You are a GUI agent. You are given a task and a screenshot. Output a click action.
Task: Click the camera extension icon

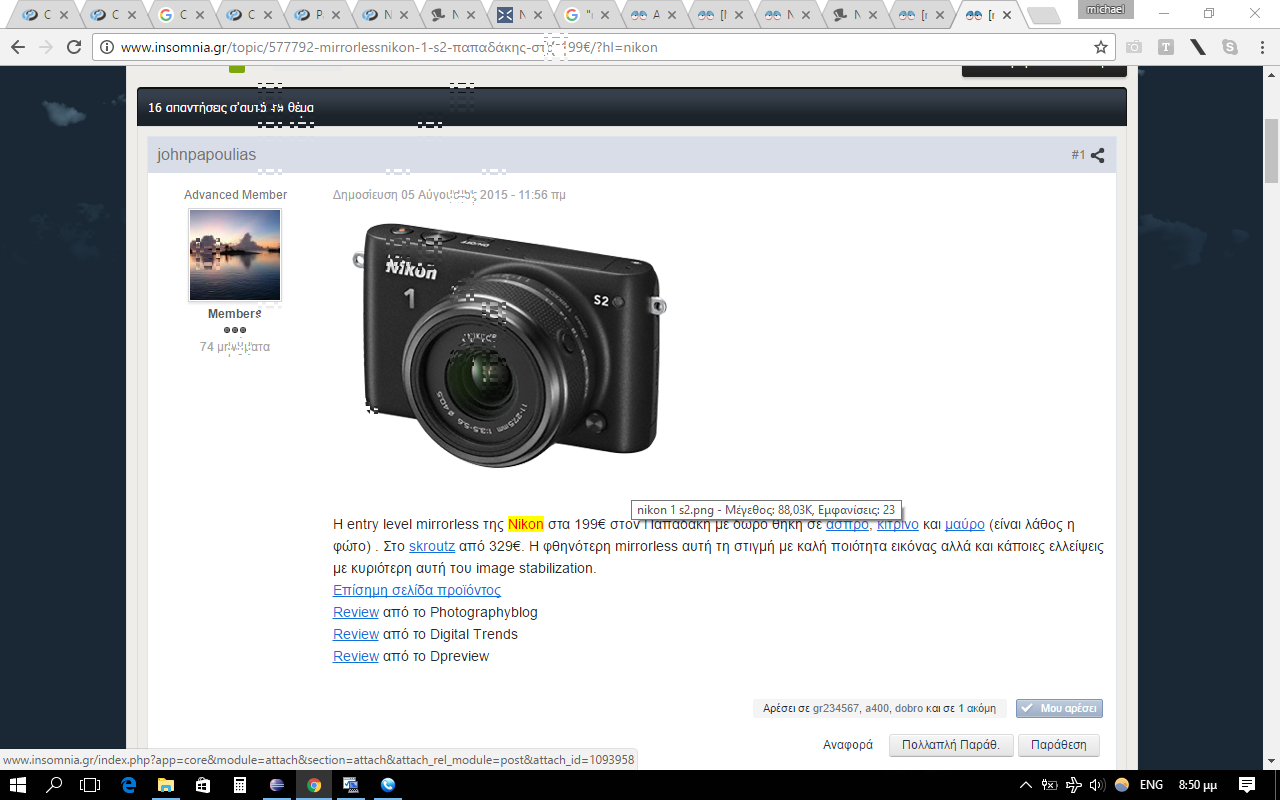[1134, 47]
